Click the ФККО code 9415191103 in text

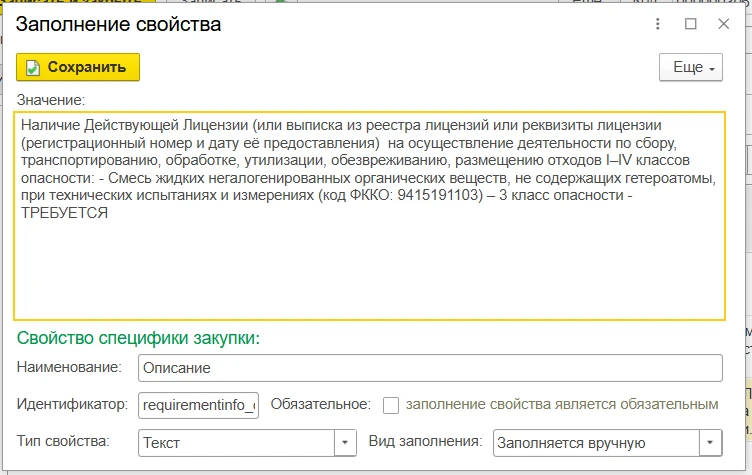[440, 195]
